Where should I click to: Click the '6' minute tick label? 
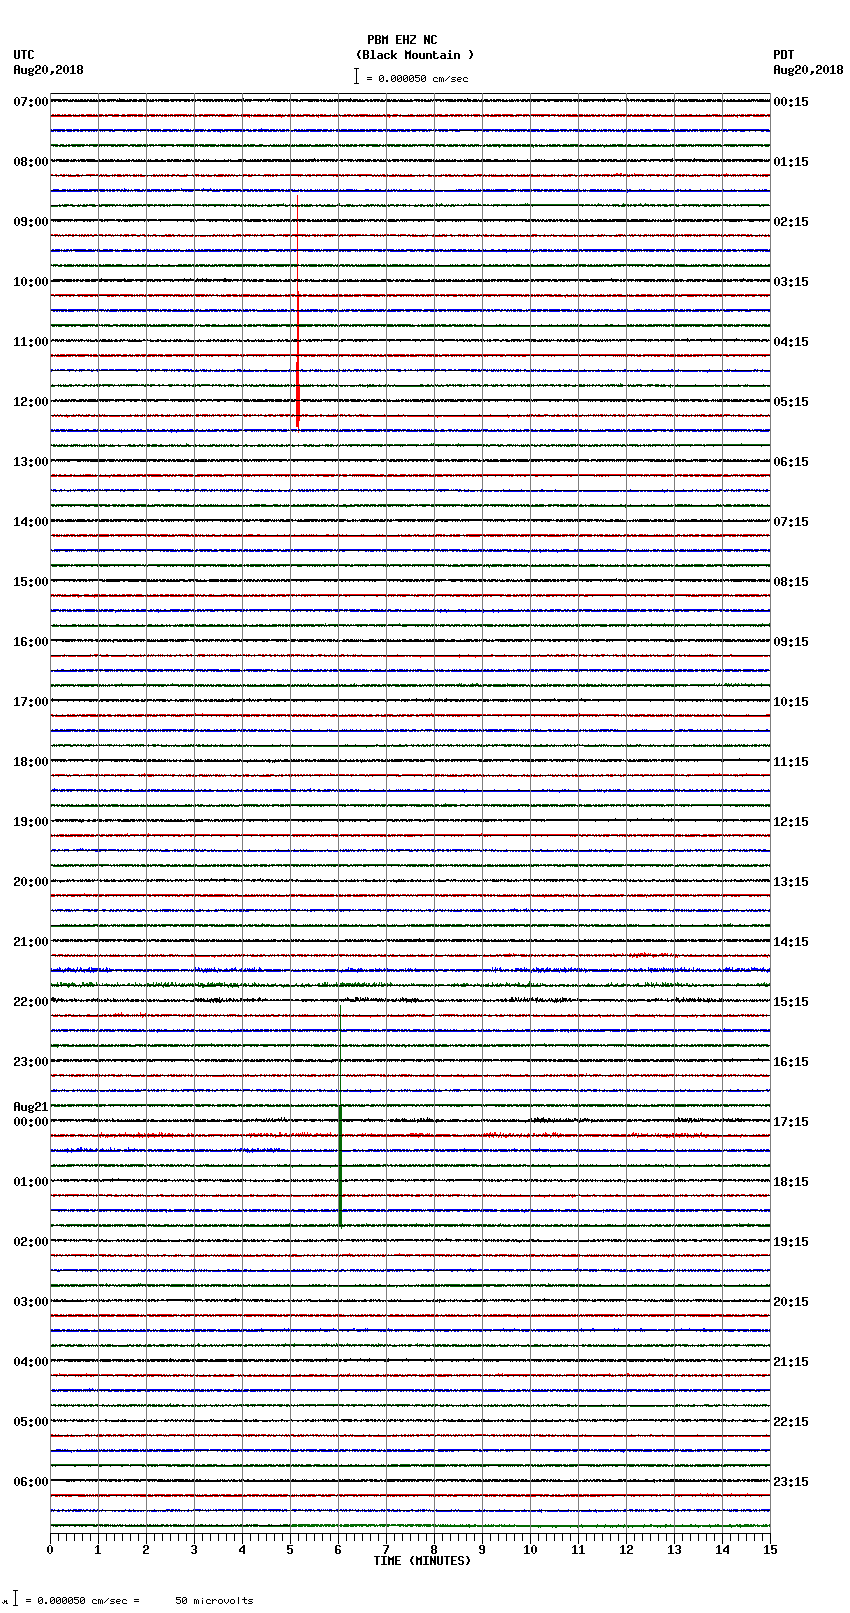pos(338,1550)
